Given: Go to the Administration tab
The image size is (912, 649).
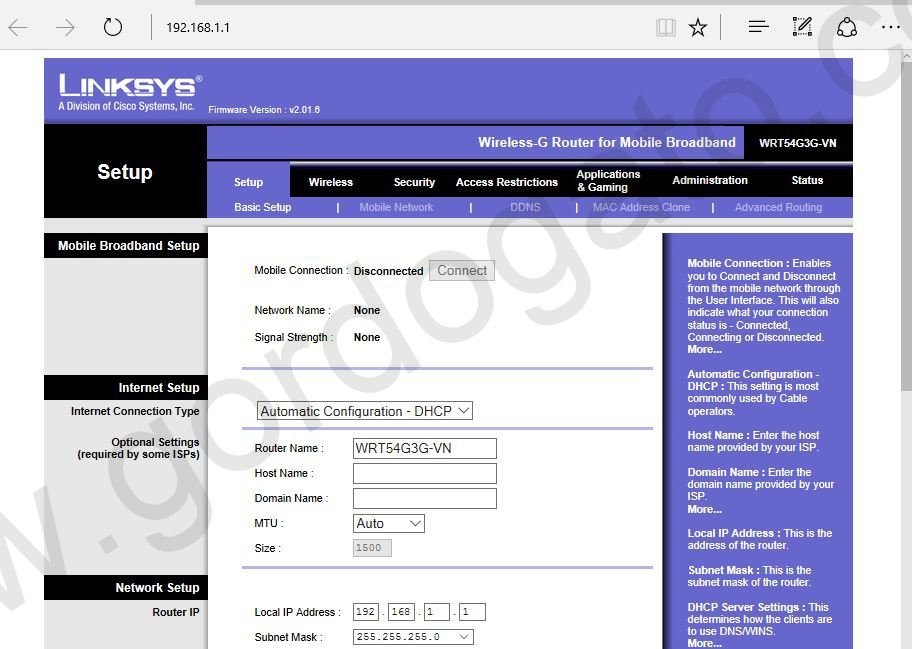Looking at the screenshot, I should tap(709, 182).
